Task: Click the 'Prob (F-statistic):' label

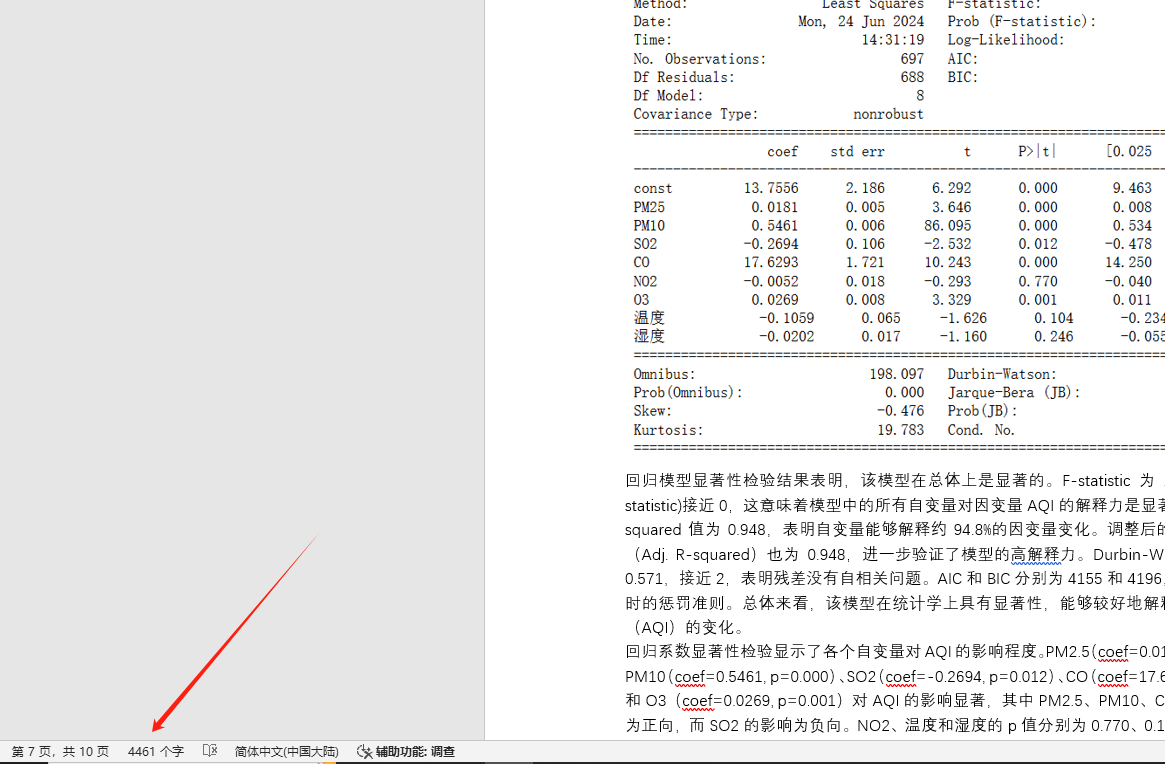Action: 1022,22
